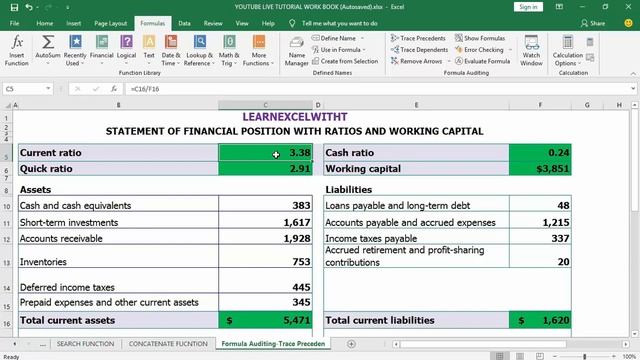
Task: Open the SEARCH FUNCTION sheet tab
Action: coord(85,344)
